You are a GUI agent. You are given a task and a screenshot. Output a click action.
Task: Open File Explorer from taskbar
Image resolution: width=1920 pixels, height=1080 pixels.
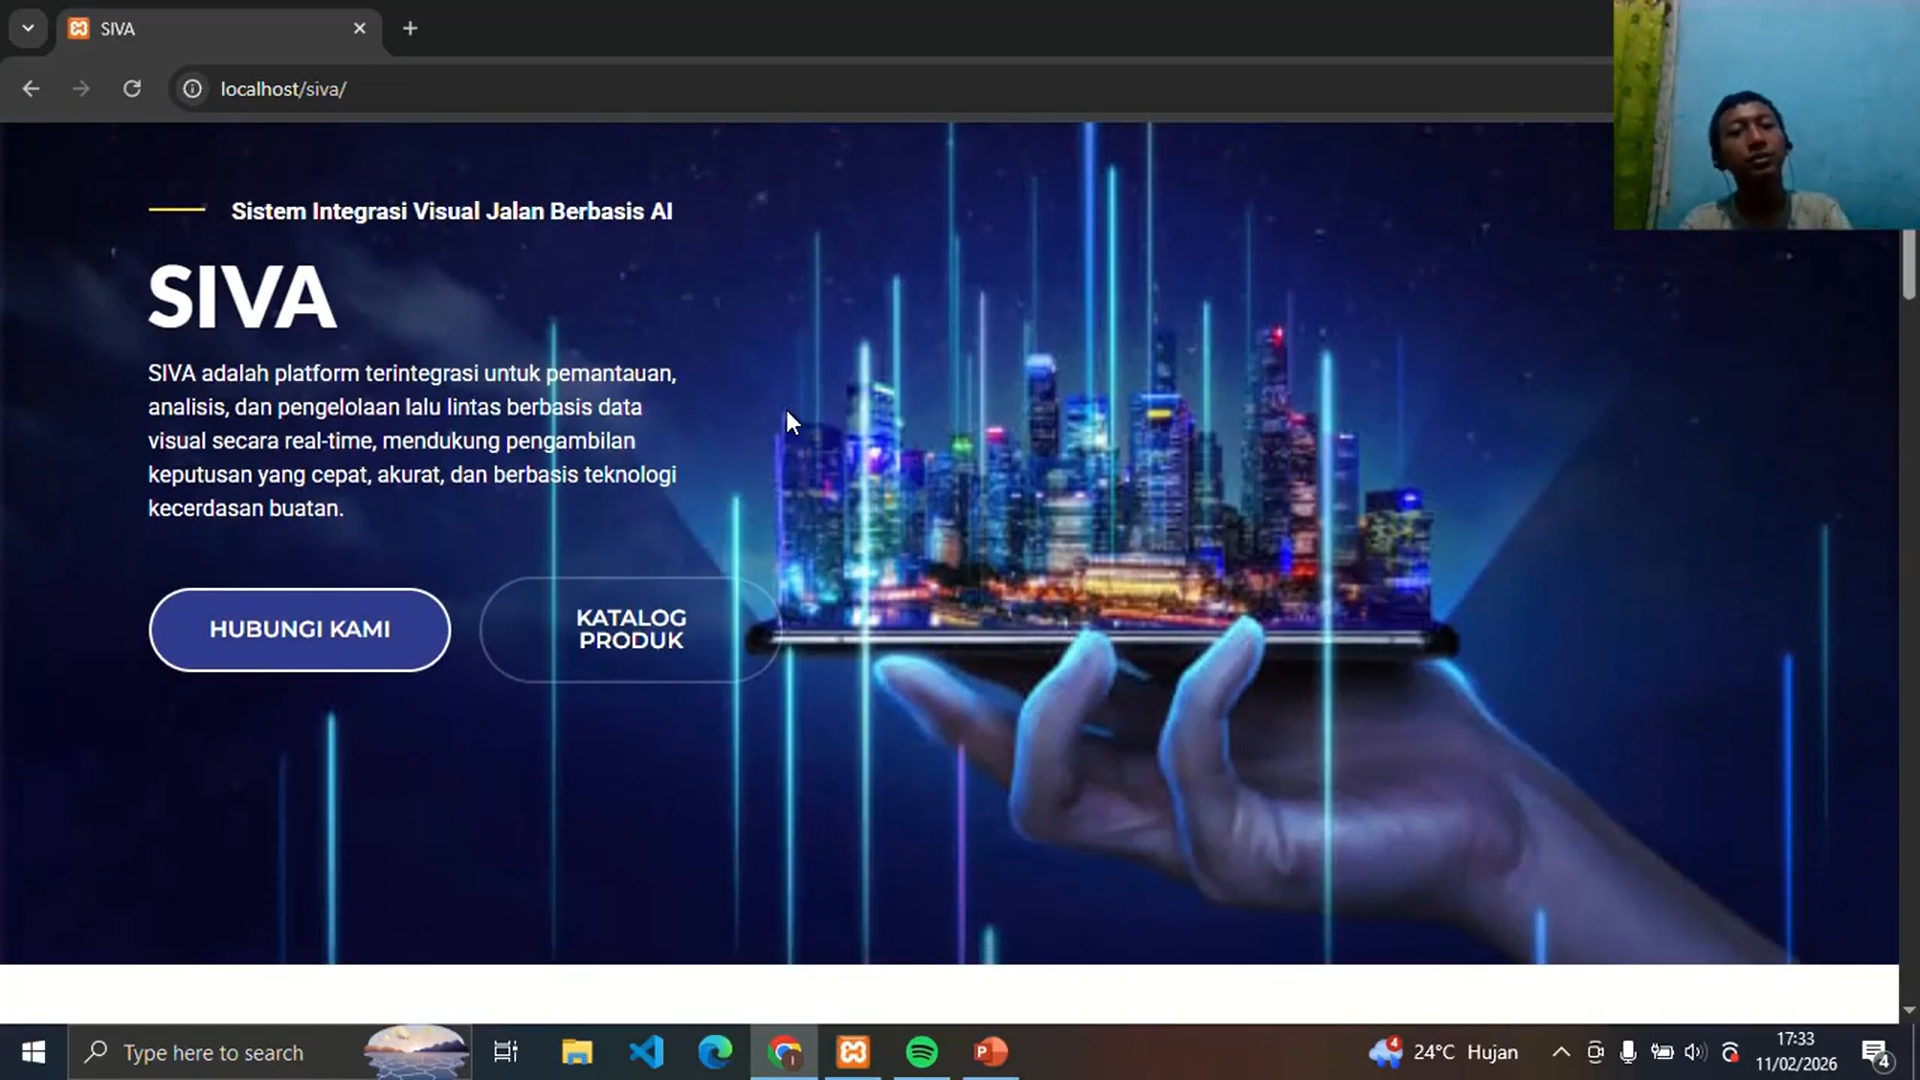tap(577, 1052)
